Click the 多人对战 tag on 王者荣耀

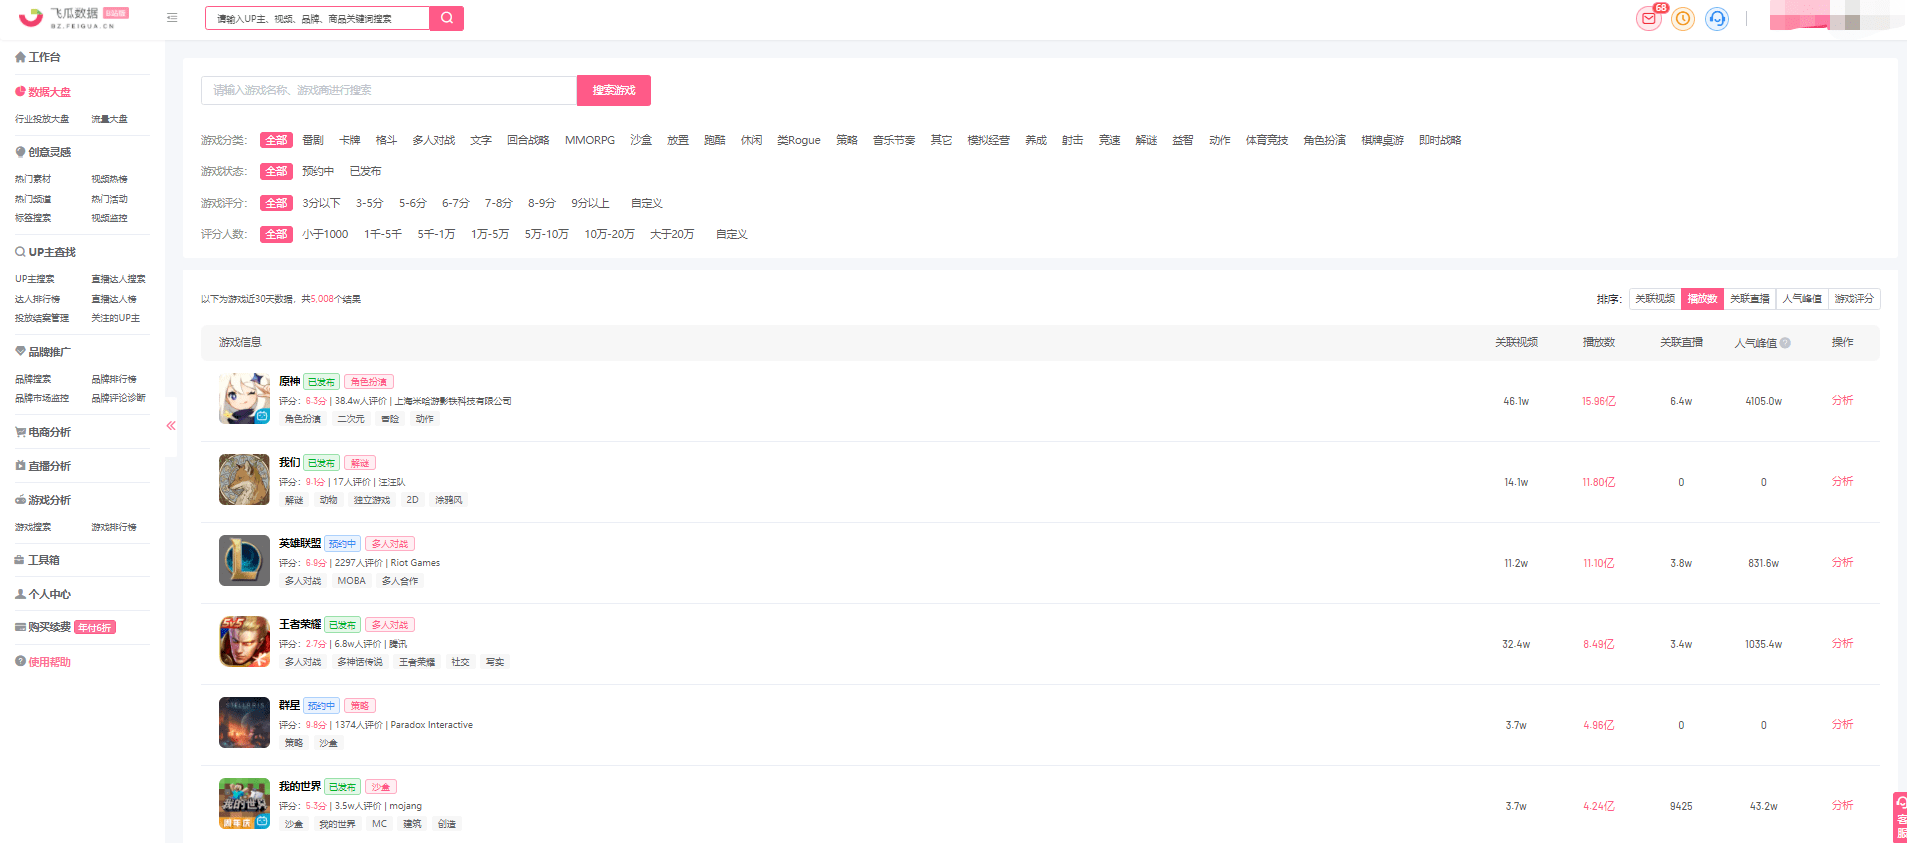[x=390, y=625]
